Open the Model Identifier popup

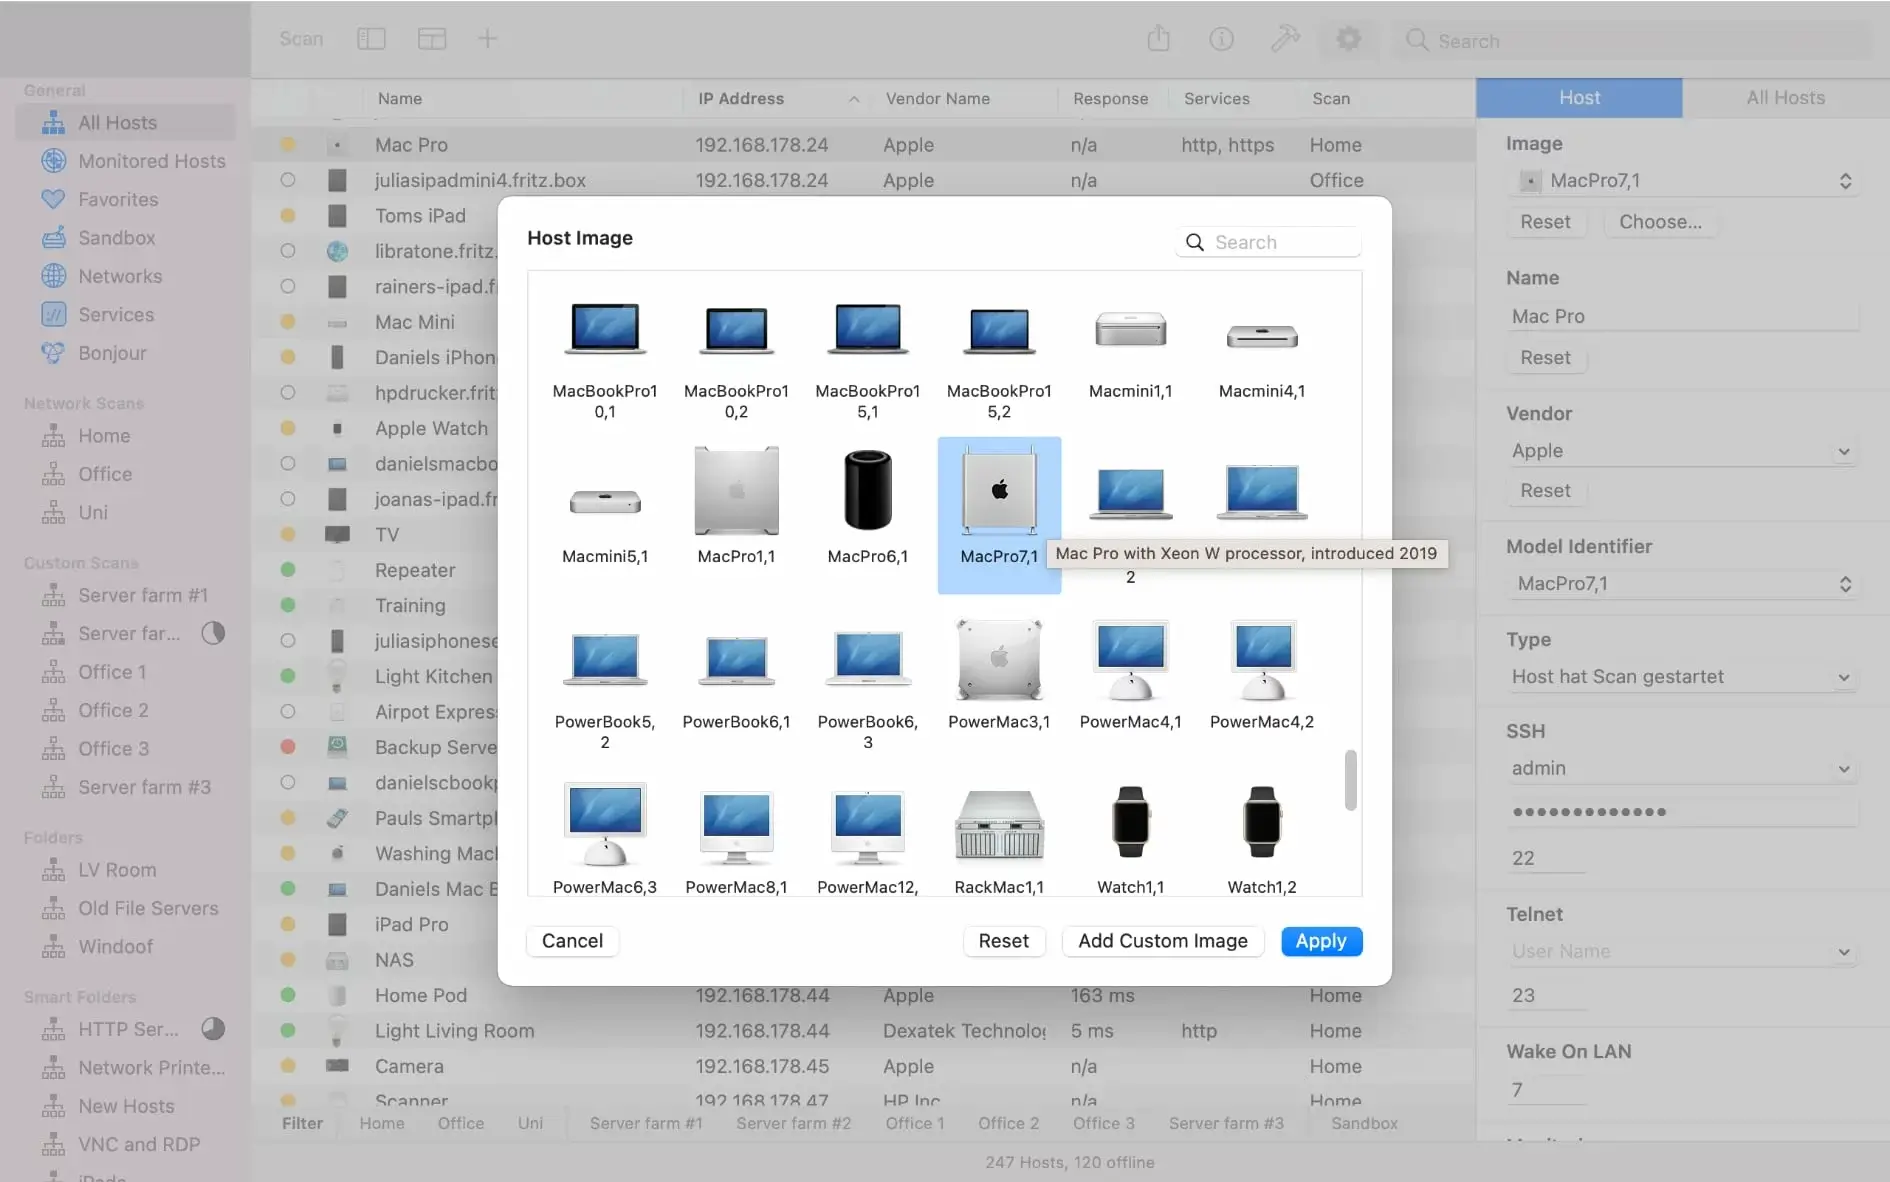tap(1684, 584)
